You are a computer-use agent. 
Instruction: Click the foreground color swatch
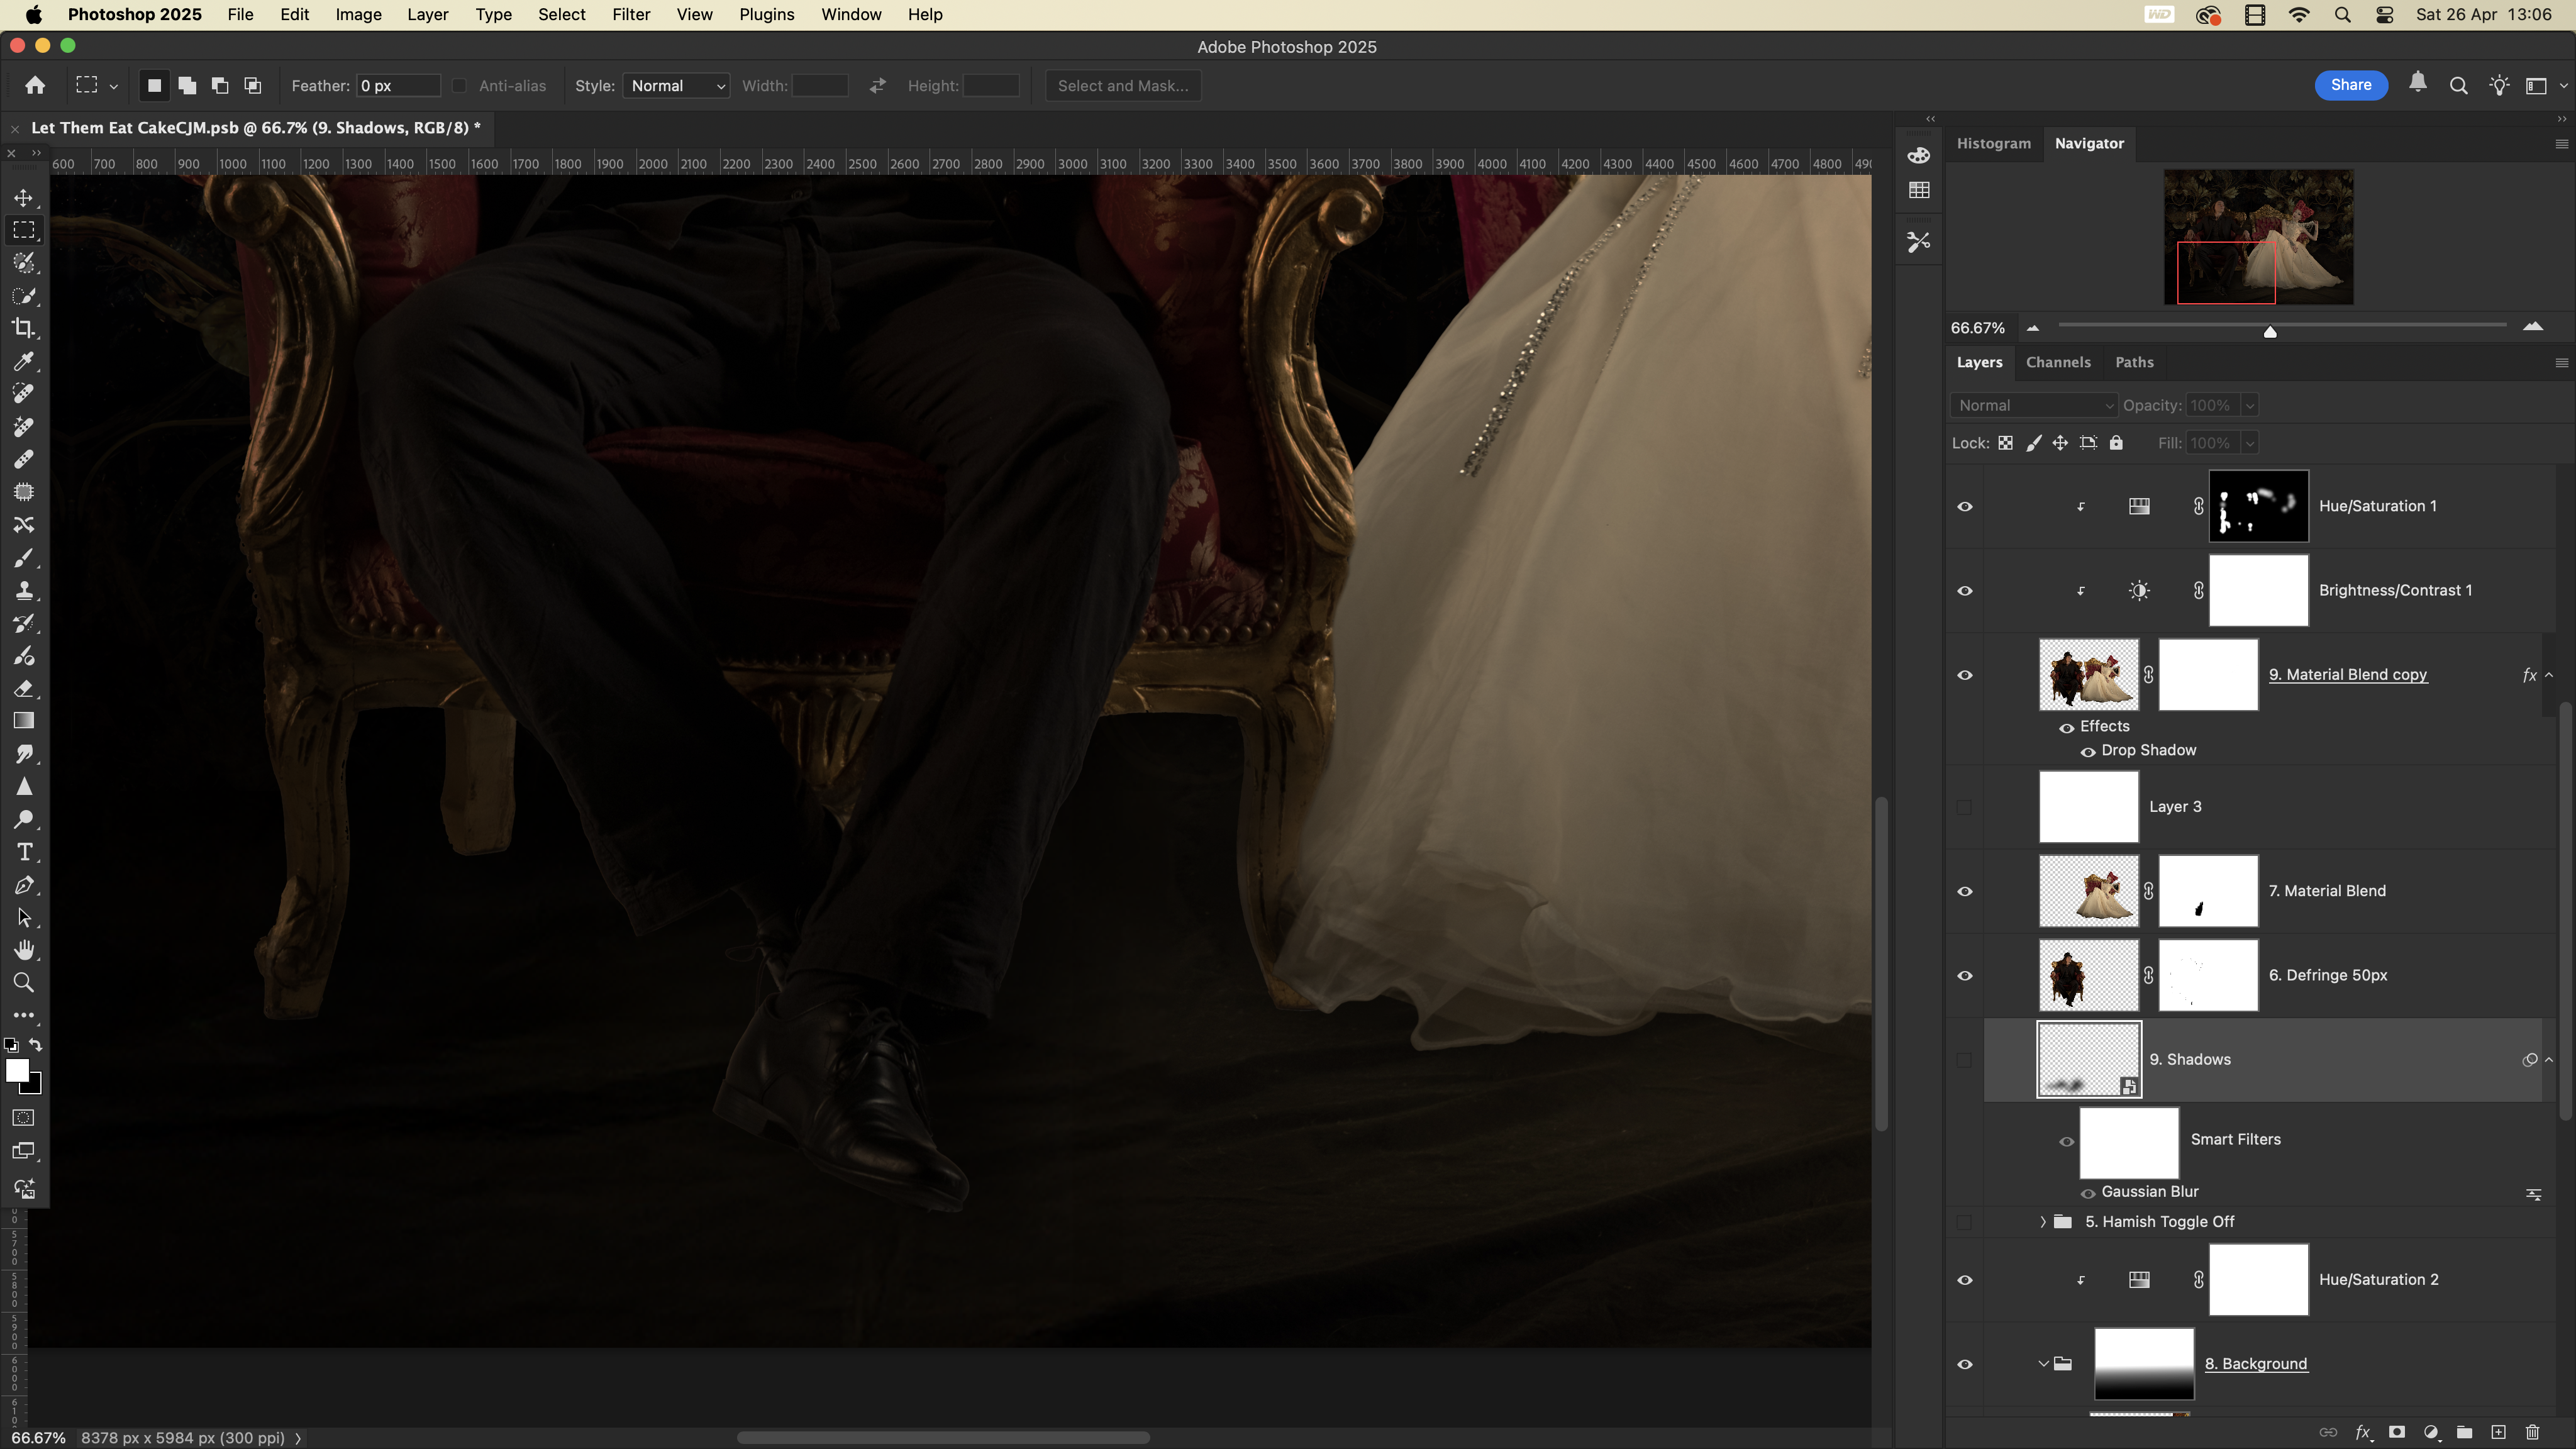point(16,1070)
